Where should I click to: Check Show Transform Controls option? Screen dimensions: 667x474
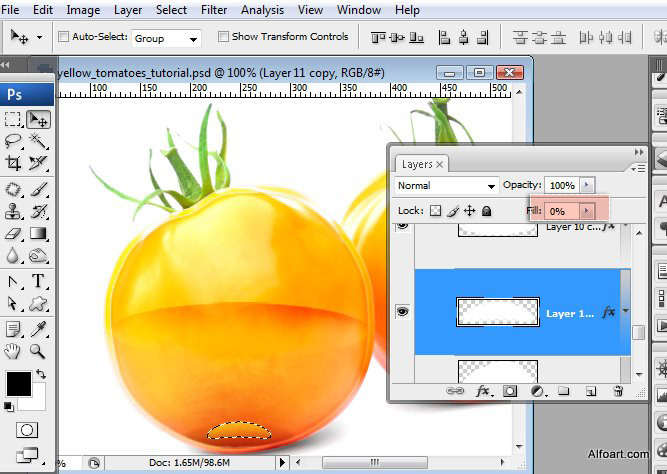[222, 37]
